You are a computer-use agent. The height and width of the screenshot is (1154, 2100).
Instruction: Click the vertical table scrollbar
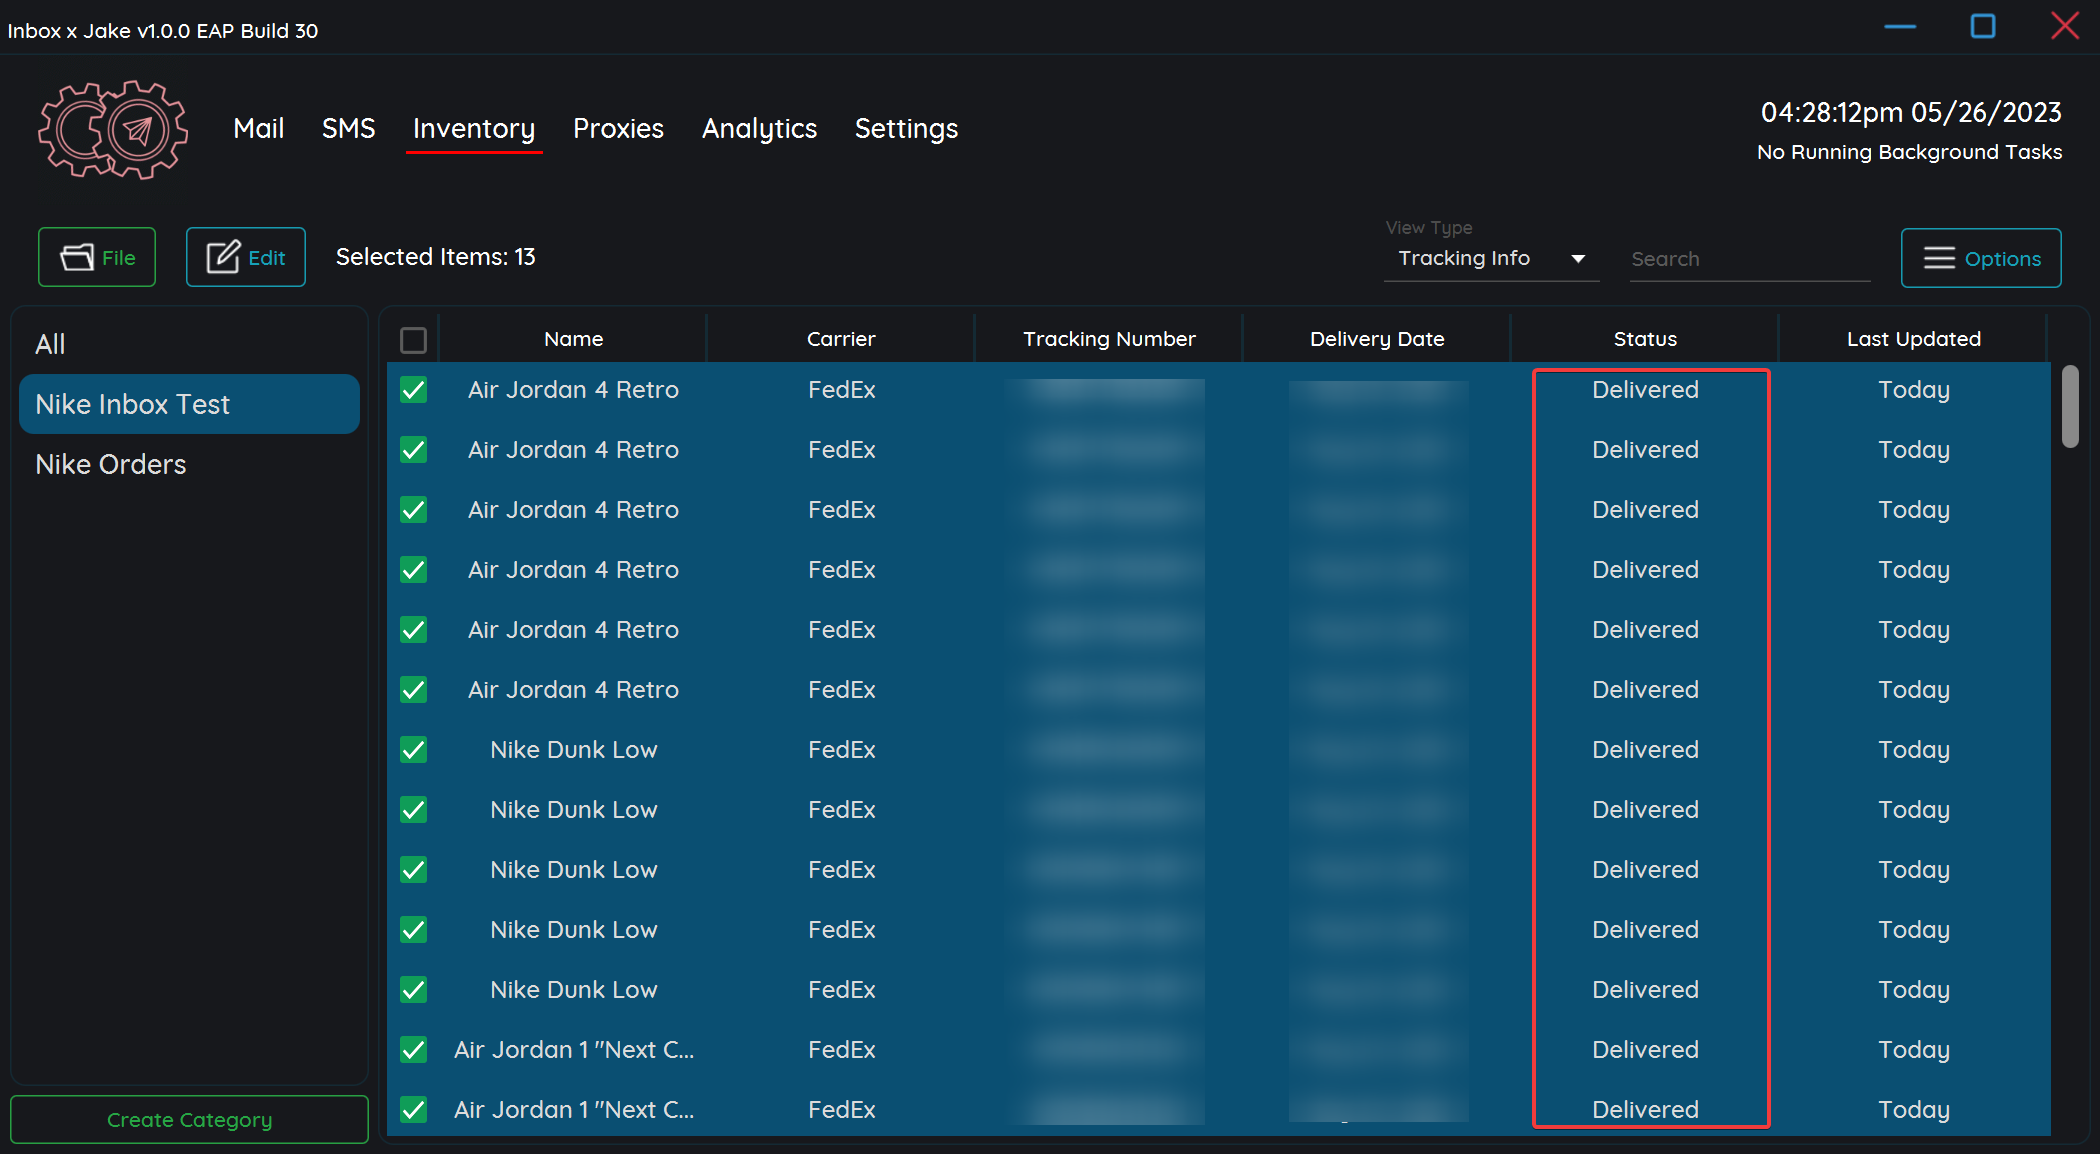tap(2070, 407)
